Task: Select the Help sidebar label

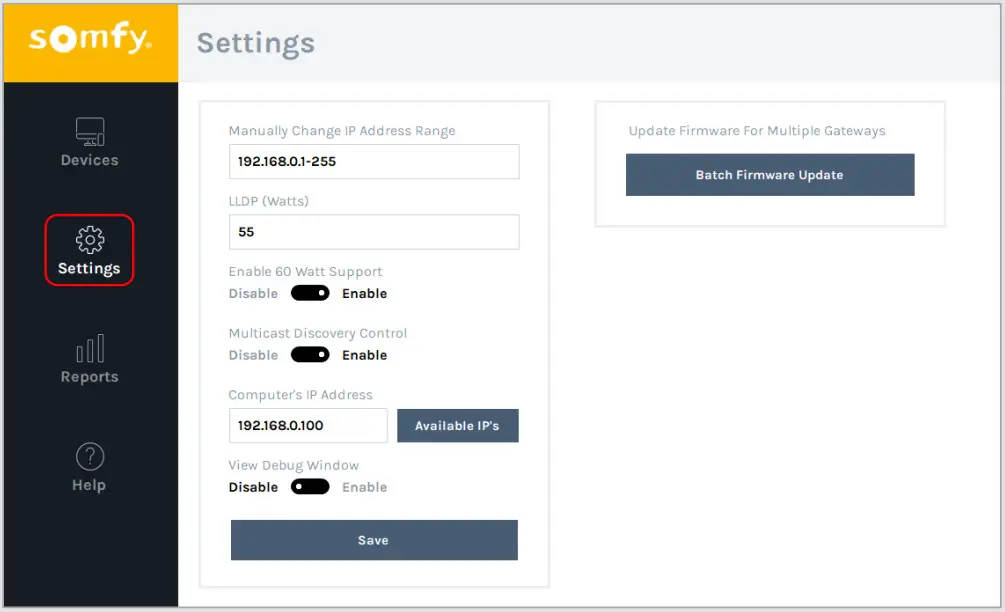Action: point(89,485)
